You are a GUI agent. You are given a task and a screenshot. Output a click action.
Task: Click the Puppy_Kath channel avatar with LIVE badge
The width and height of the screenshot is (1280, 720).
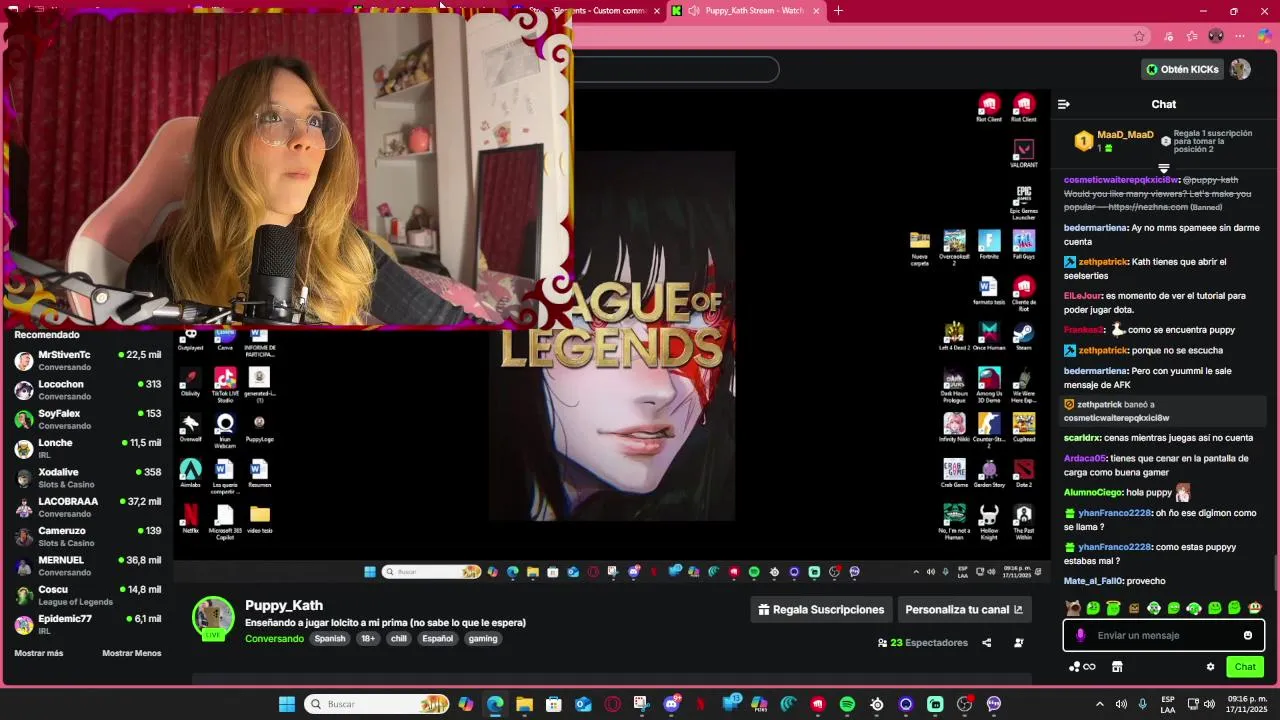point(213,618)
